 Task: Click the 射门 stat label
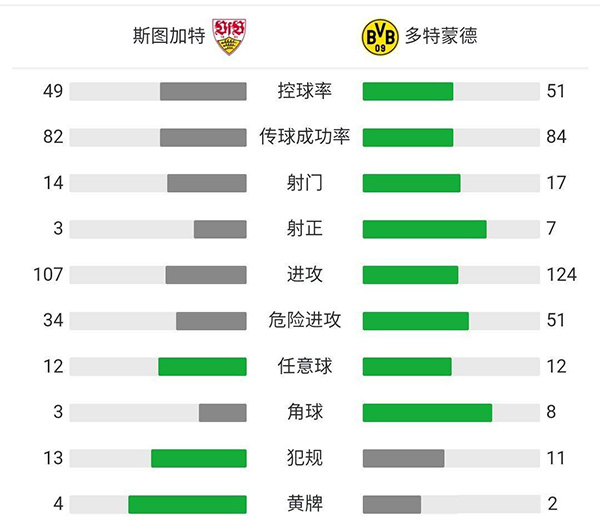pos(304,183)
